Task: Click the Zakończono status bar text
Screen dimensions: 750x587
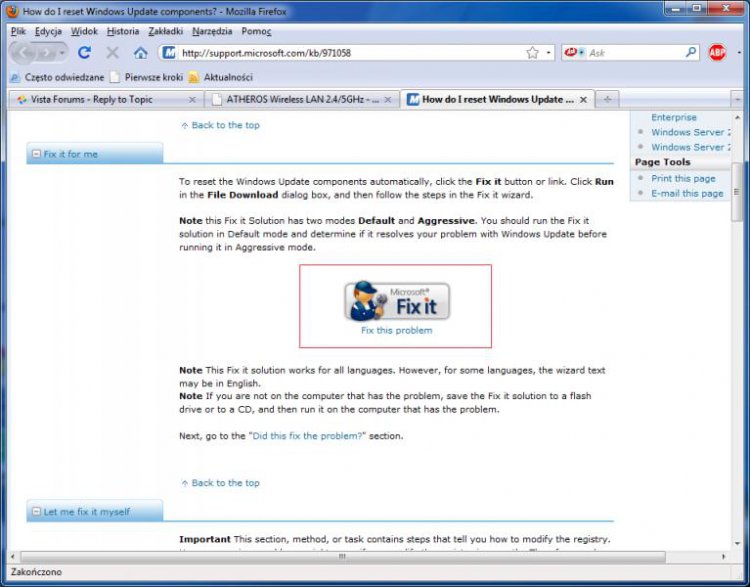Action: click(x=36, y=572)
